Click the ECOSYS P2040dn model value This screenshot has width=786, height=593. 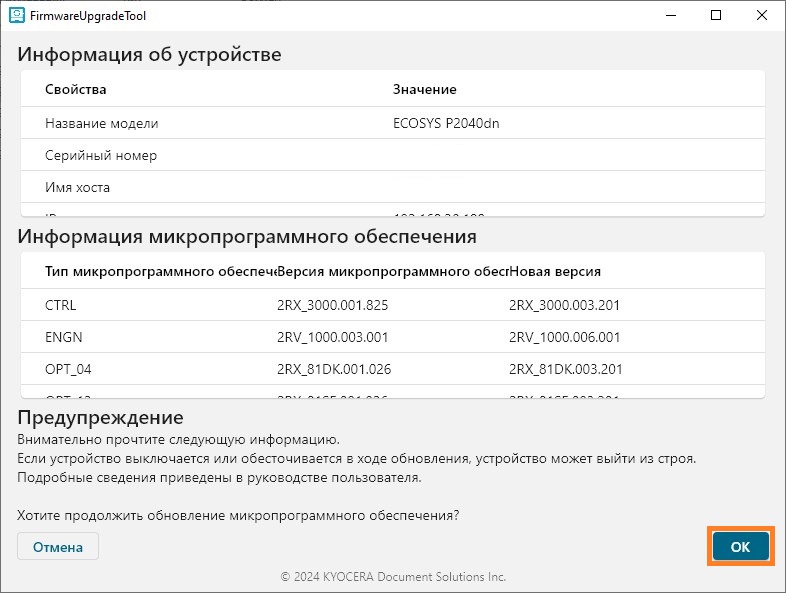[446, 124]
